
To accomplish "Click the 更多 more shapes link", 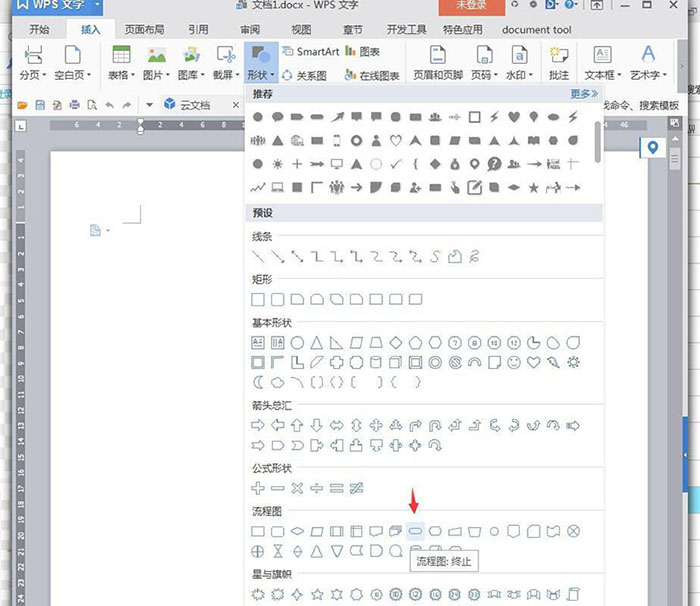I will click(584, 94).
